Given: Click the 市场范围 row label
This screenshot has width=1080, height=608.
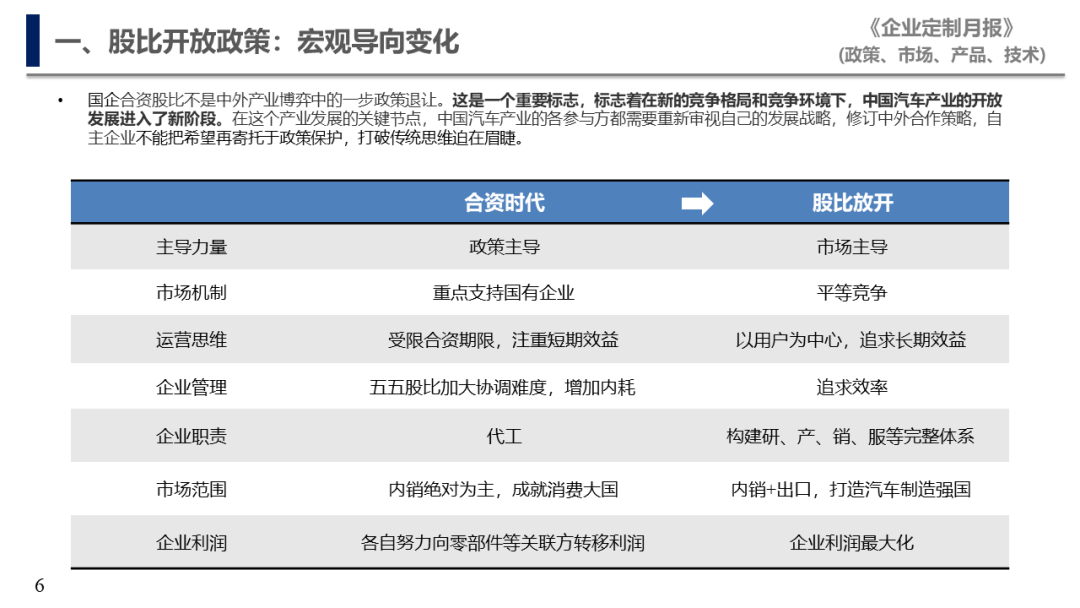Looking at the screenshot, I should [x=191, y=490].
